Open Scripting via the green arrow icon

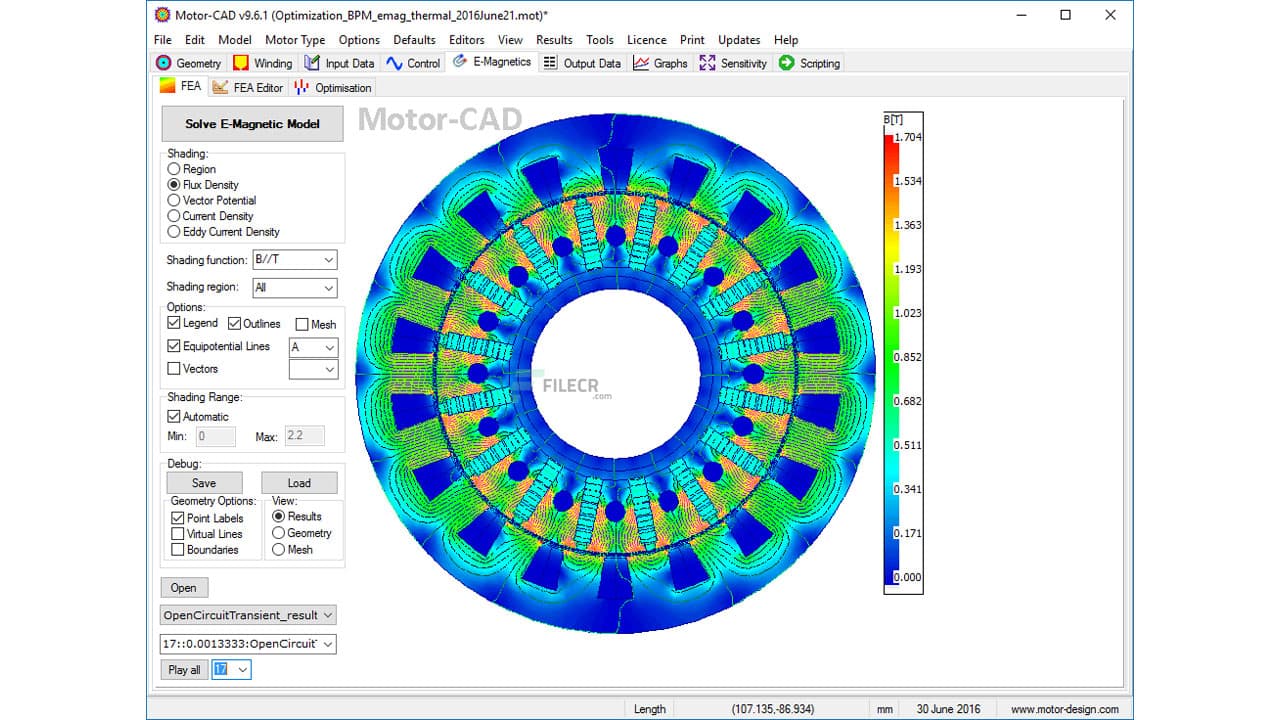tap(787, 62)
